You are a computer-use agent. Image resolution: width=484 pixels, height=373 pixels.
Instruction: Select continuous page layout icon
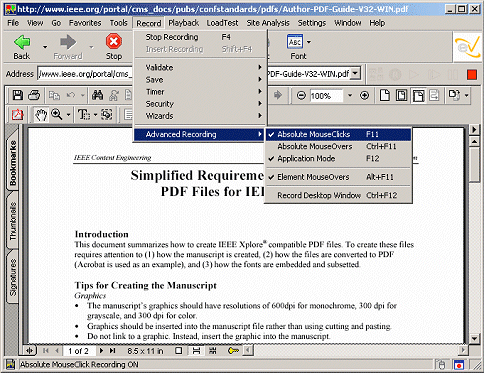coord(196,351)
